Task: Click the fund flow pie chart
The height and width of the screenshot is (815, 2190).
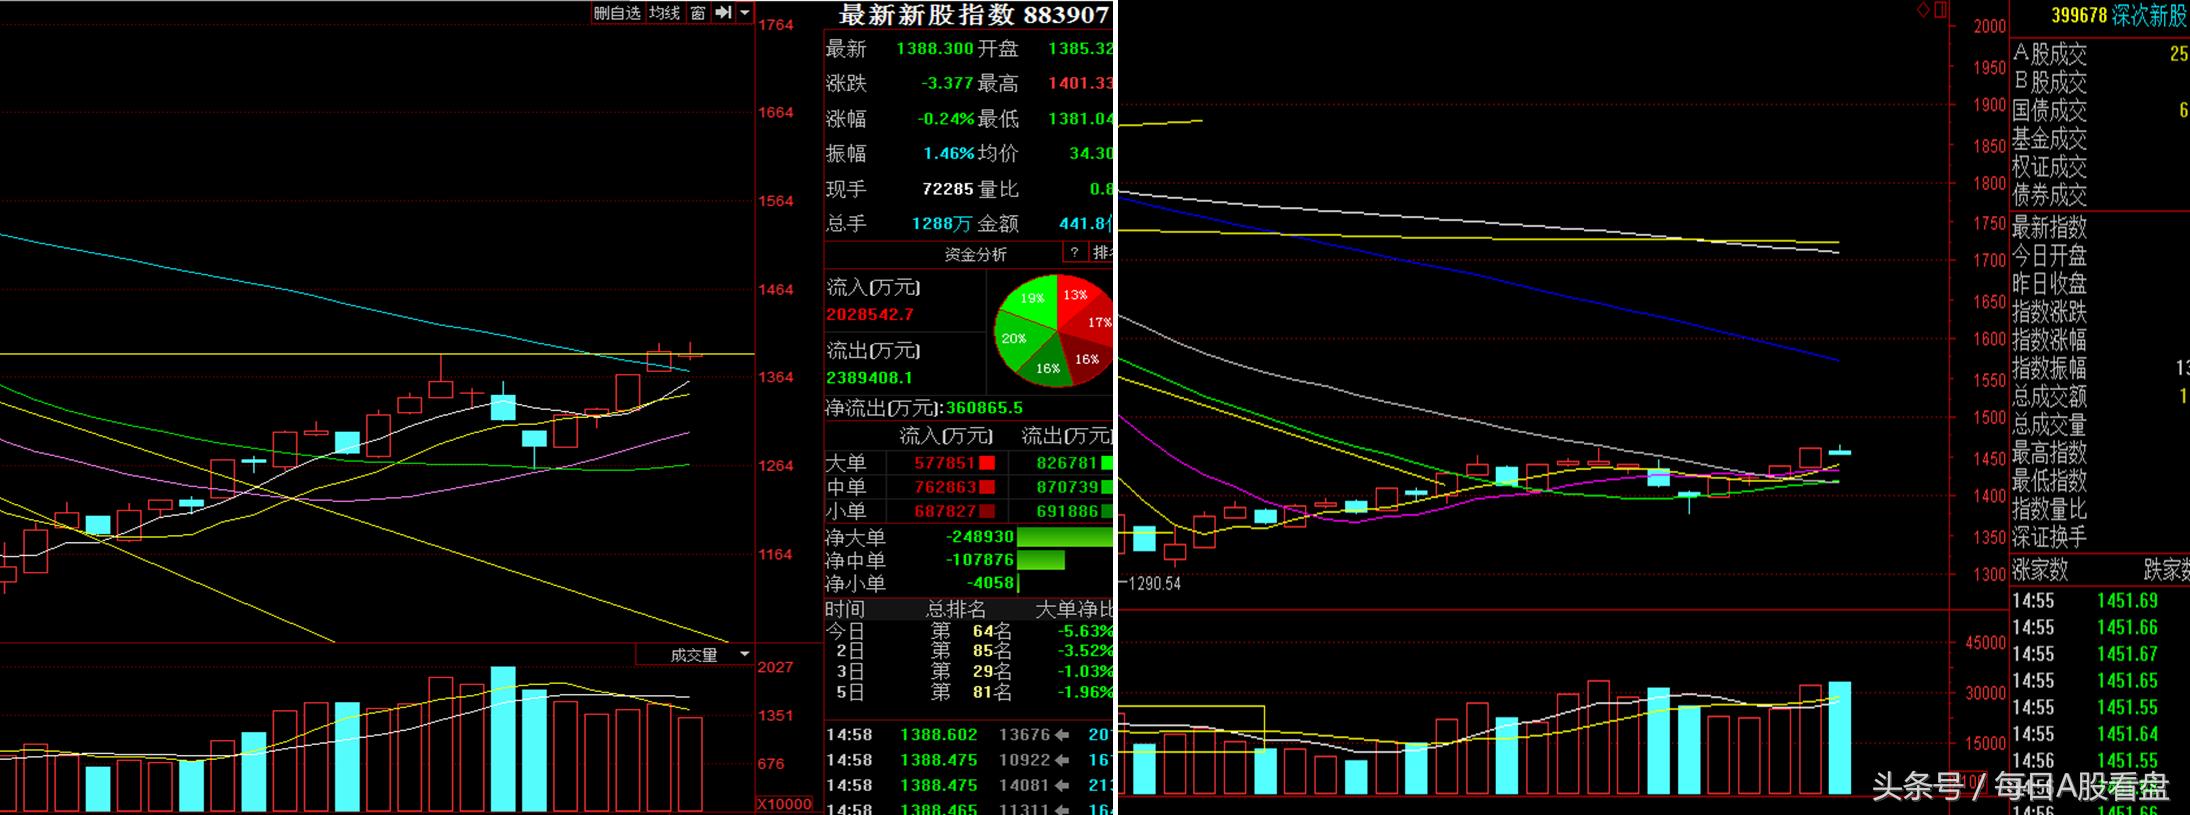Action: pyautogui.click(x=1055, y=332)
